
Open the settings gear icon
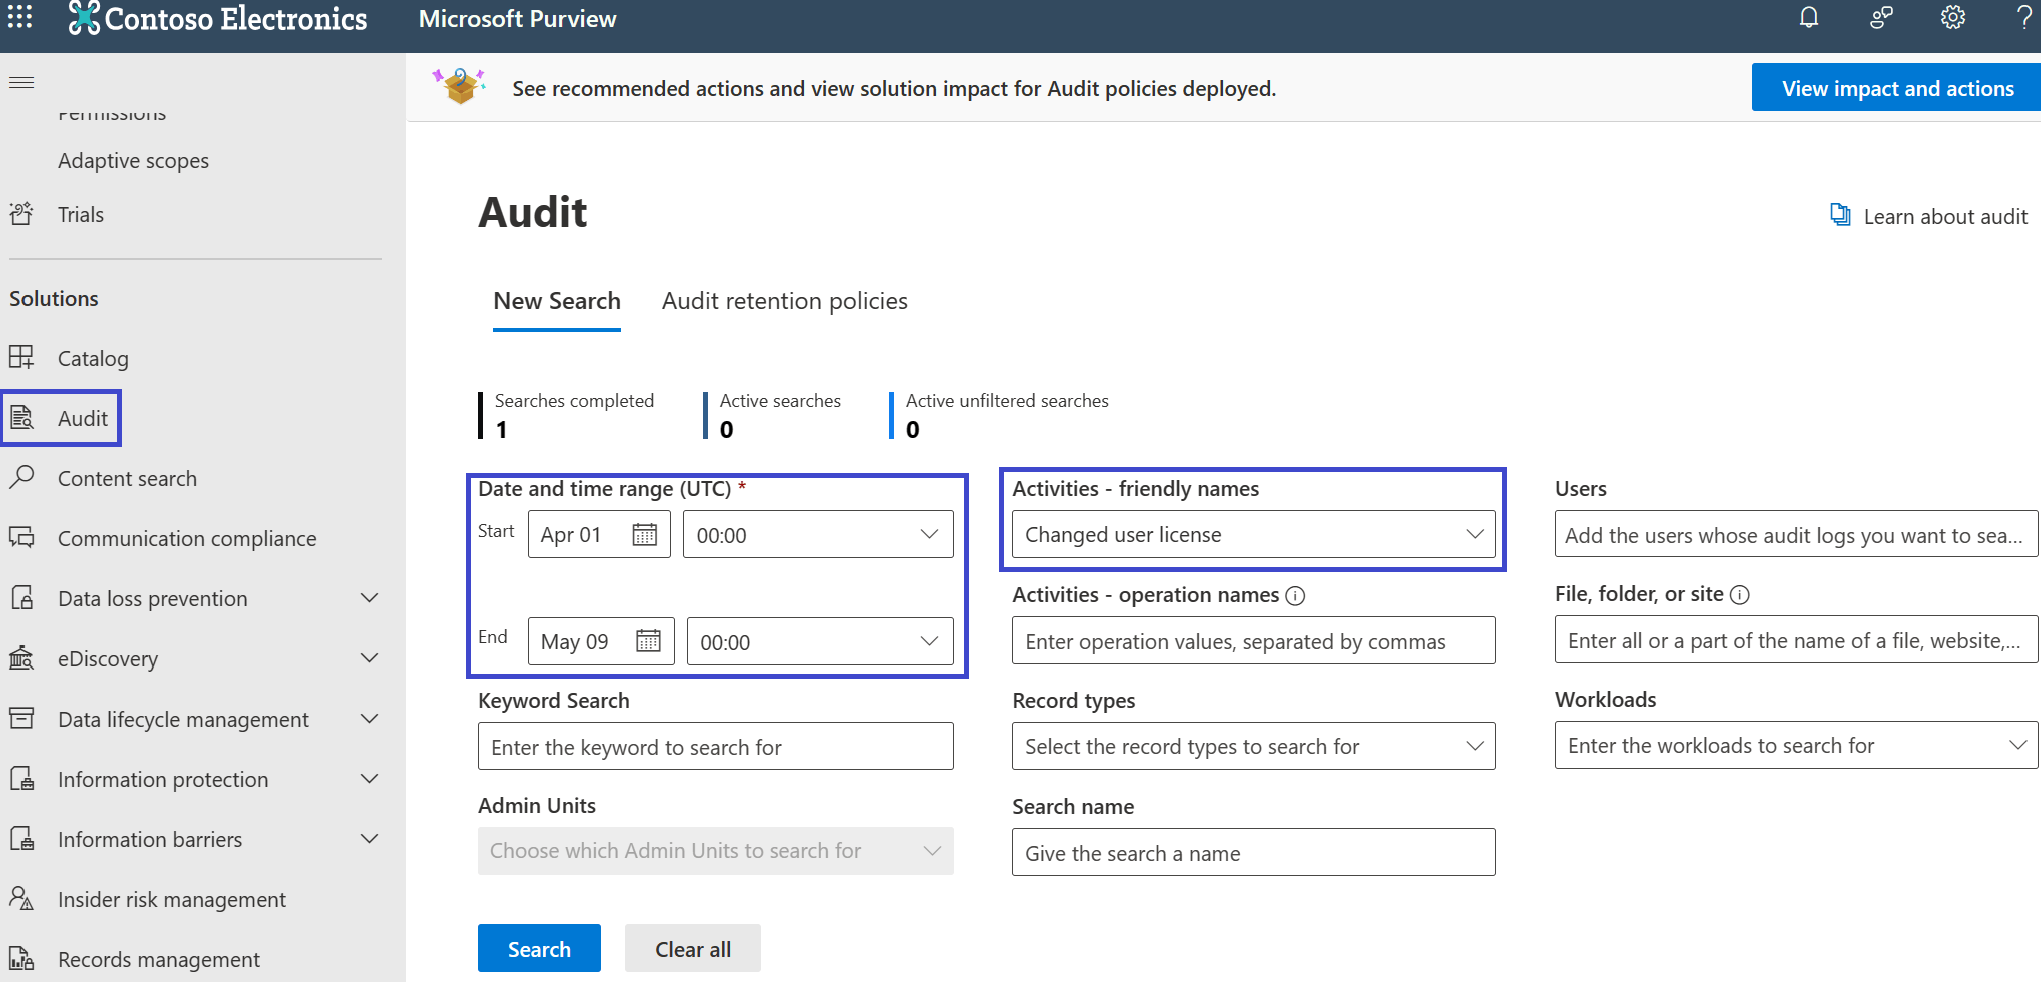tap(1953, 18)
